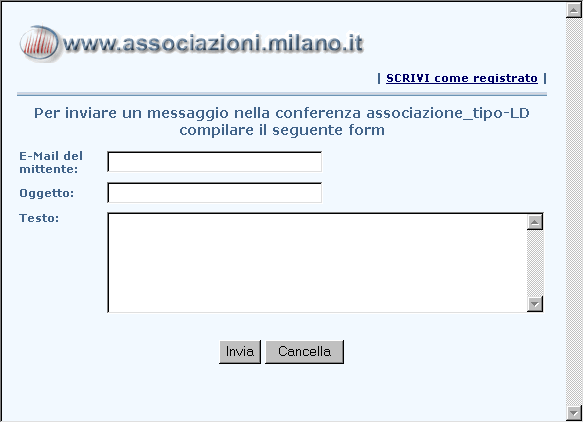Click the Testo area scroll up arrow
Image resolution: width=584 pixels, height=423 pixels.
(x=535, y=222)
